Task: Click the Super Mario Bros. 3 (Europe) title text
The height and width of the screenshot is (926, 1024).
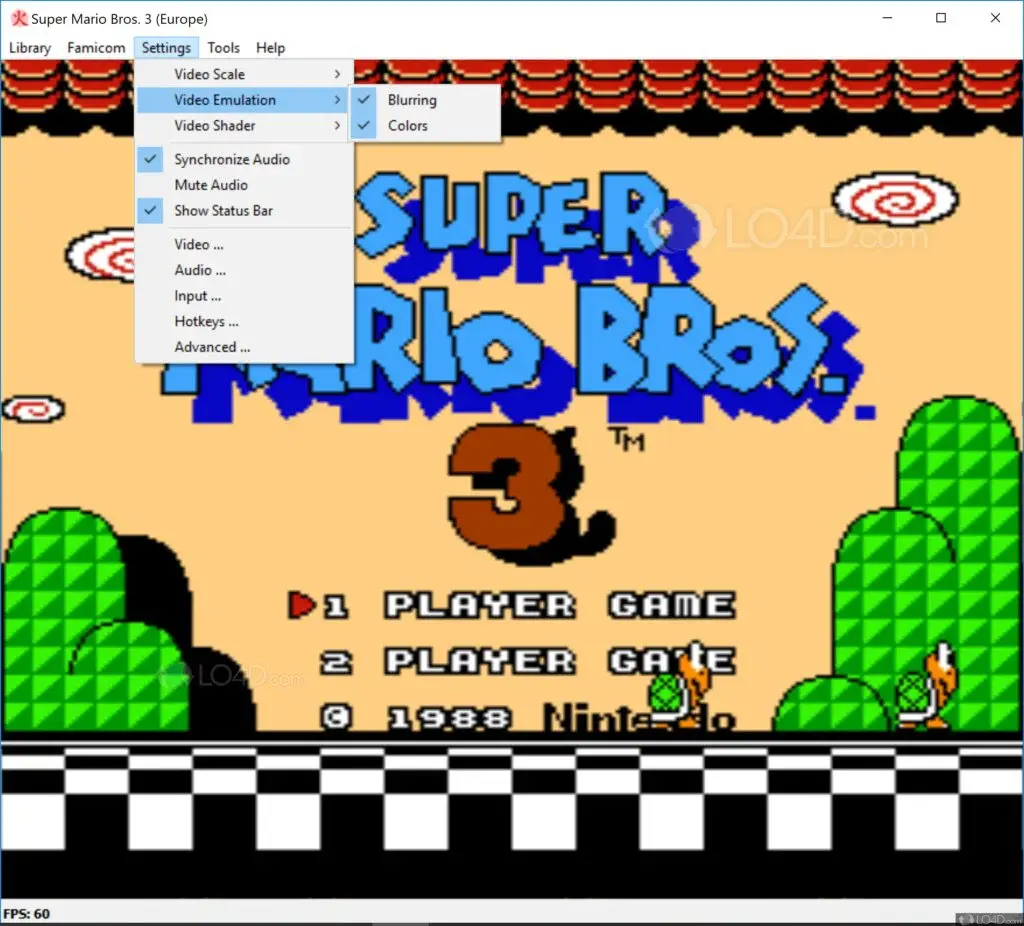Action: [120, 19]
